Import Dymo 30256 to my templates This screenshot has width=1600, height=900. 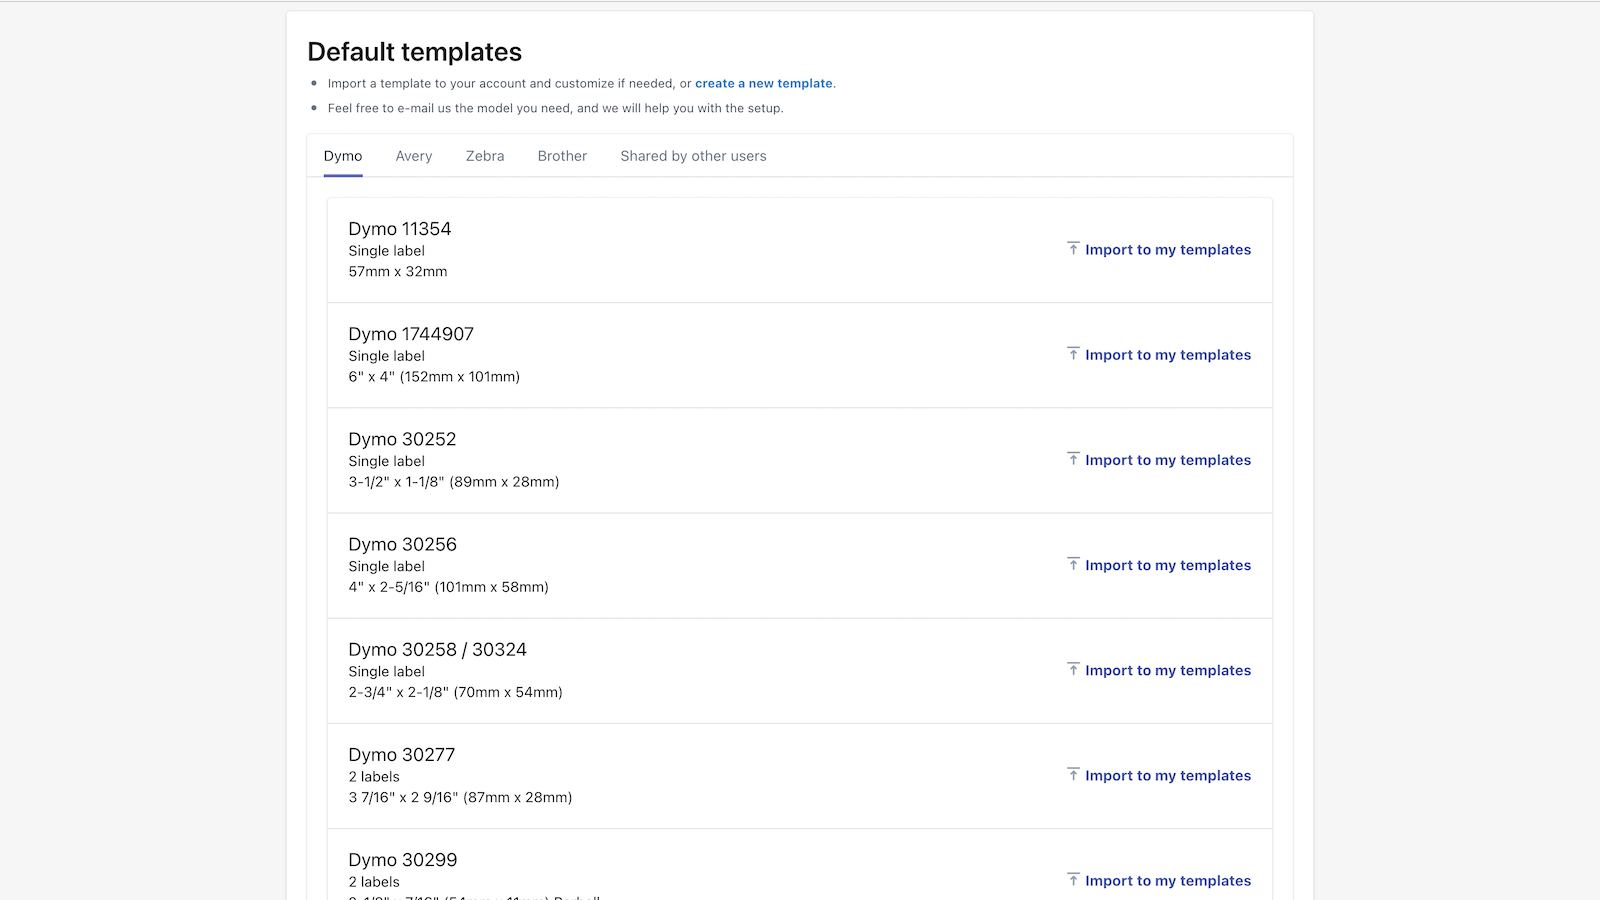pos(1168,565)
